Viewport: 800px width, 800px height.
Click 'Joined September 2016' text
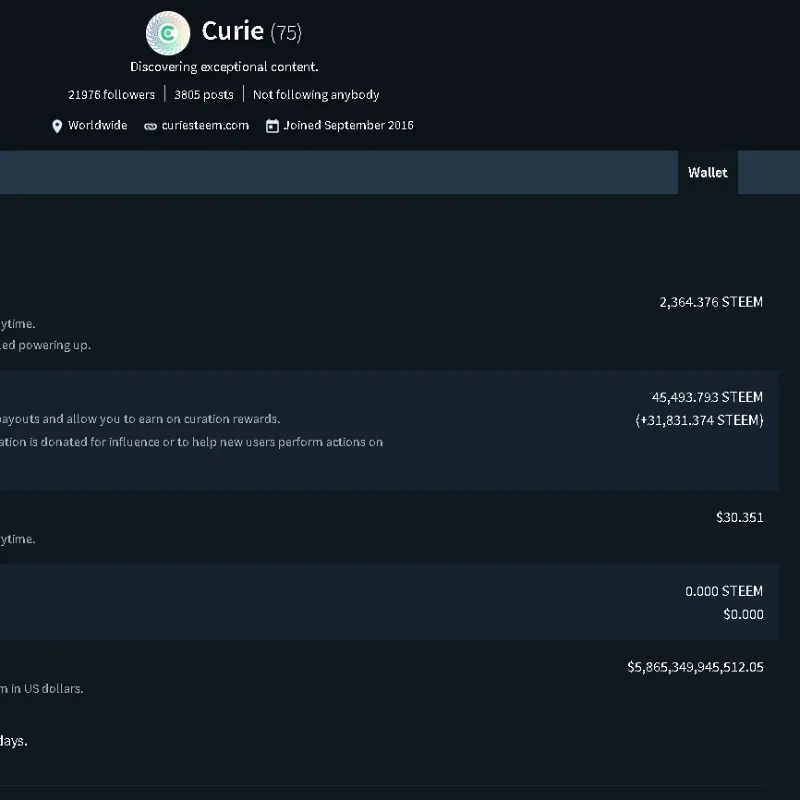[348, 126]
